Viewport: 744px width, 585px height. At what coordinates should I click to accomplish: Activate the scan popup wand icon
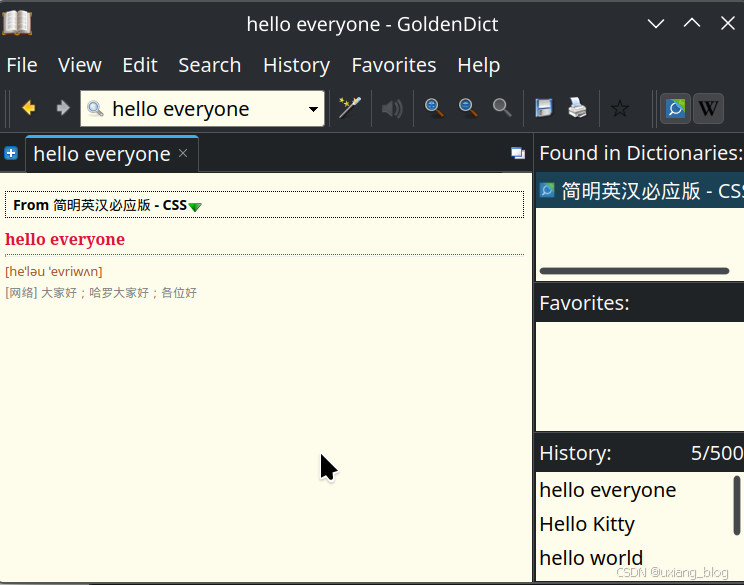(x=350, y=108)
